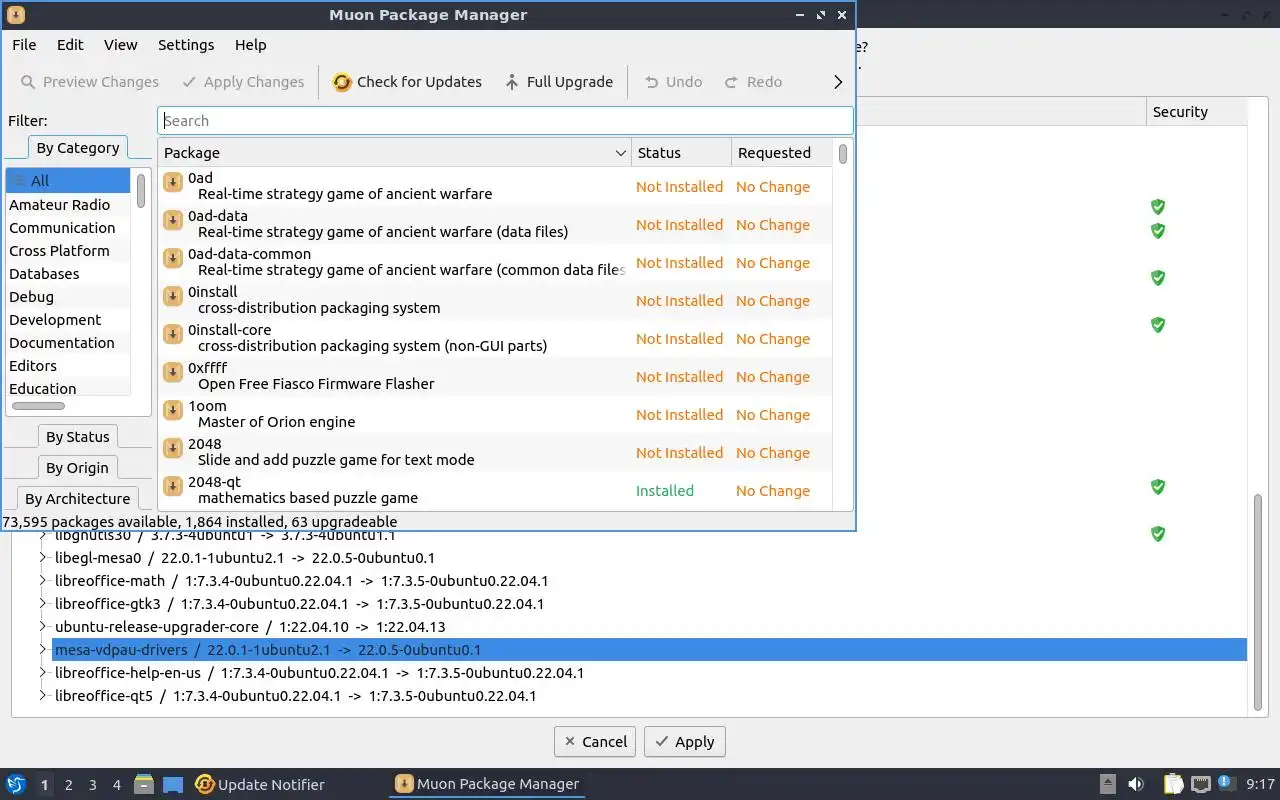Click the Muon icon in the title bar
The image size is (1280, 800).
[x=15, y=15]
